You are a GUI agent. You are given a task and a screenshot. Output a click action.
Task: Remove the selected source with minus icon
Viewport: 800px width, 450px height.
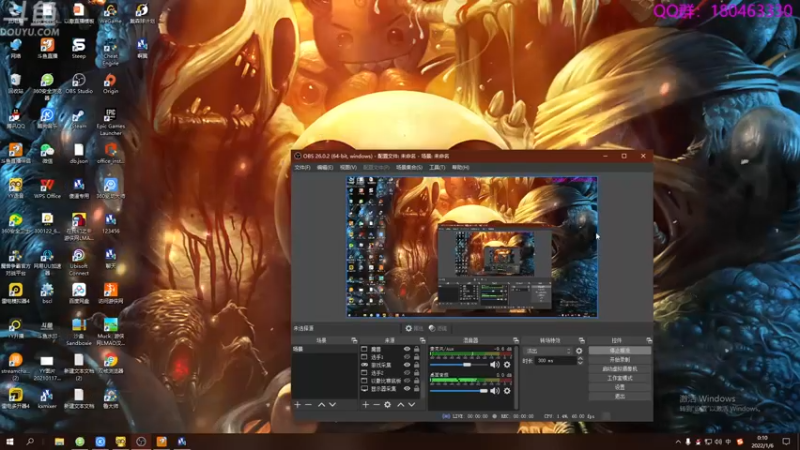377,405
